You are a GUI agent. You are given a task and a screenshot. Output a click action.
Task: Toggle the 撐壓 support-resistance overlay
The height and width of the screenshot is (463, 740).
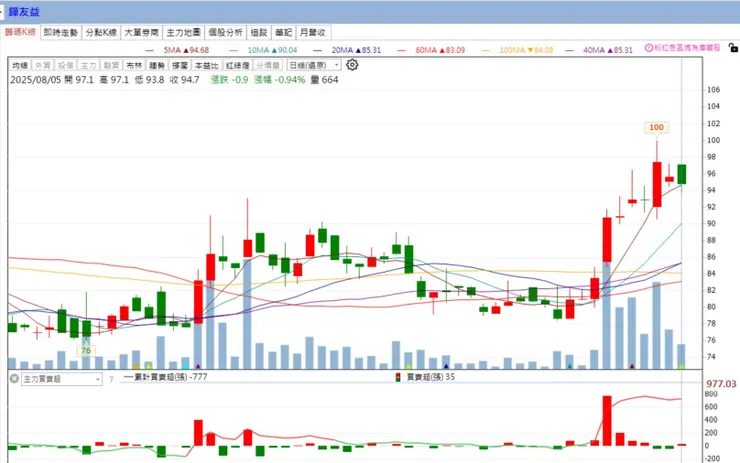pyautogui.click(x=180, y=65)
